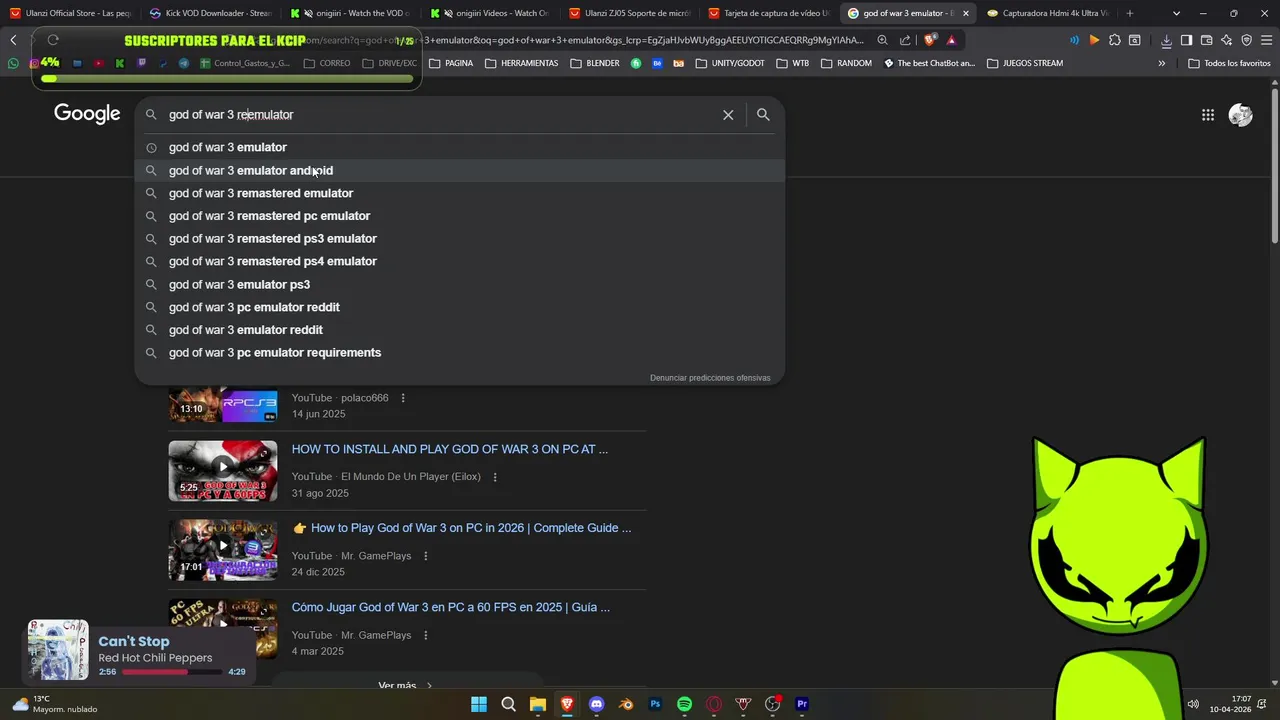The height and width of the screenshot is (720, 1280).
Task: Open the Kick bookmark icon
Action: tap(119, 63)
